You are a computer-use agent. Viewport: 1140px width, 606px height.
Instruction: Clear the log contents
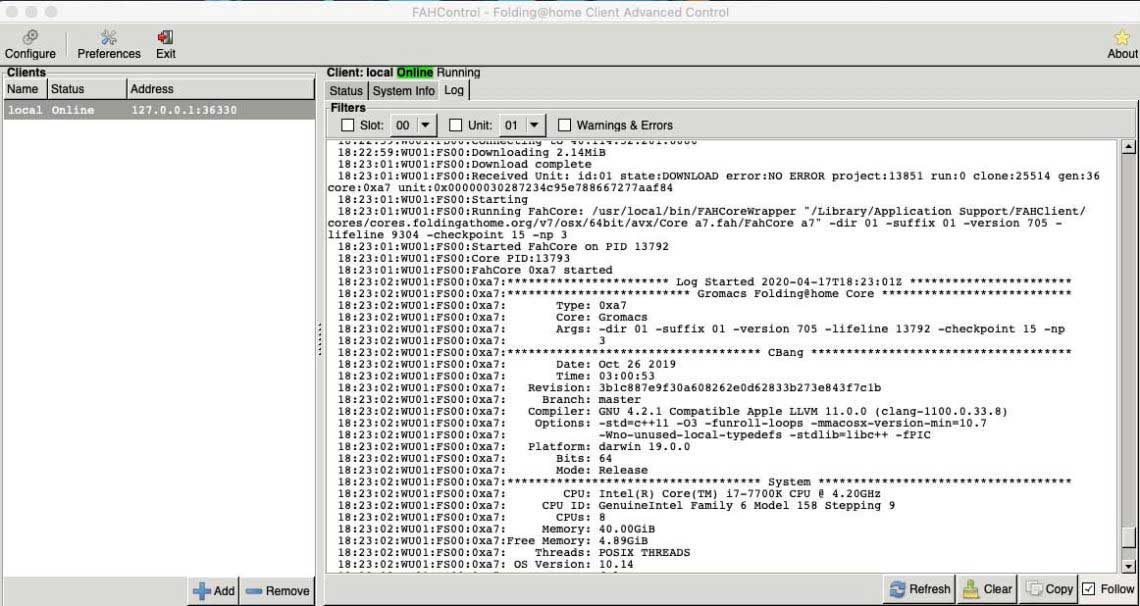[x=987, y=589]
